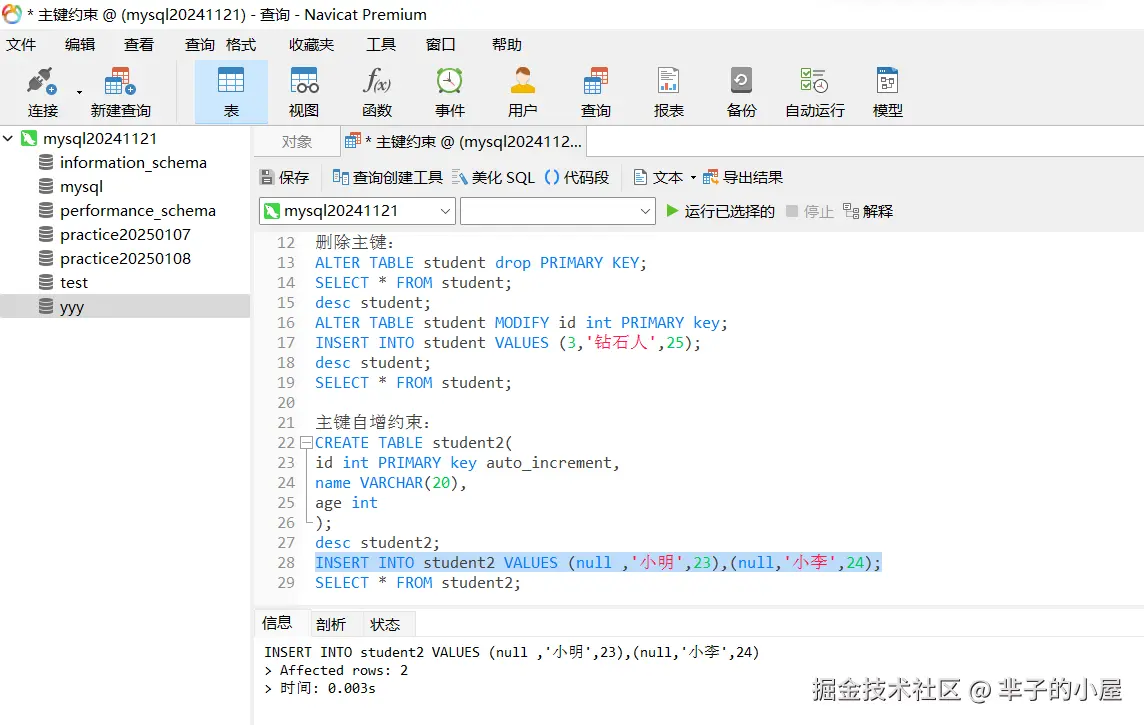The image size is (1144, 725).
Task: Click line number 20 in the gutter
Action: click(x=286, y=403)
